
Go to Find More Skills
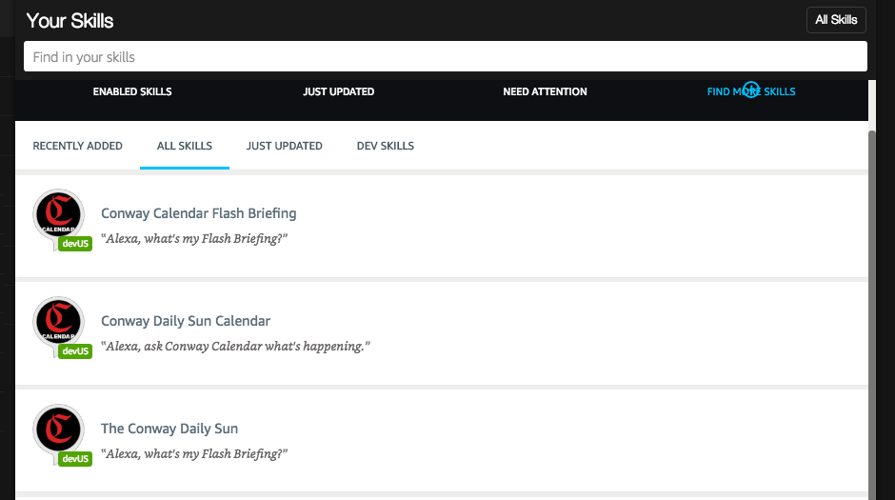tap(751, 92)
